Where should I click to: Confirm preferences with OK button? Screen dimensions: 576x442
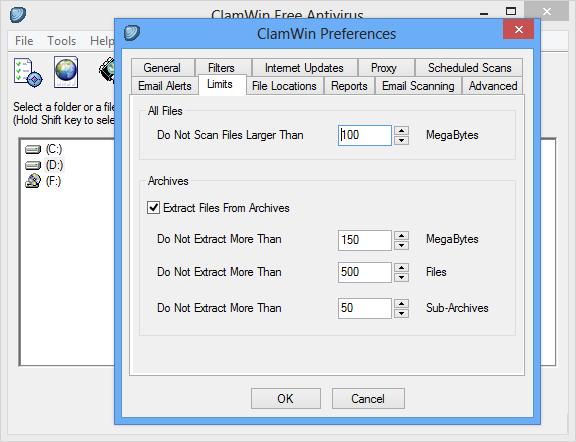pyautogui.click(x=286, y=398)
